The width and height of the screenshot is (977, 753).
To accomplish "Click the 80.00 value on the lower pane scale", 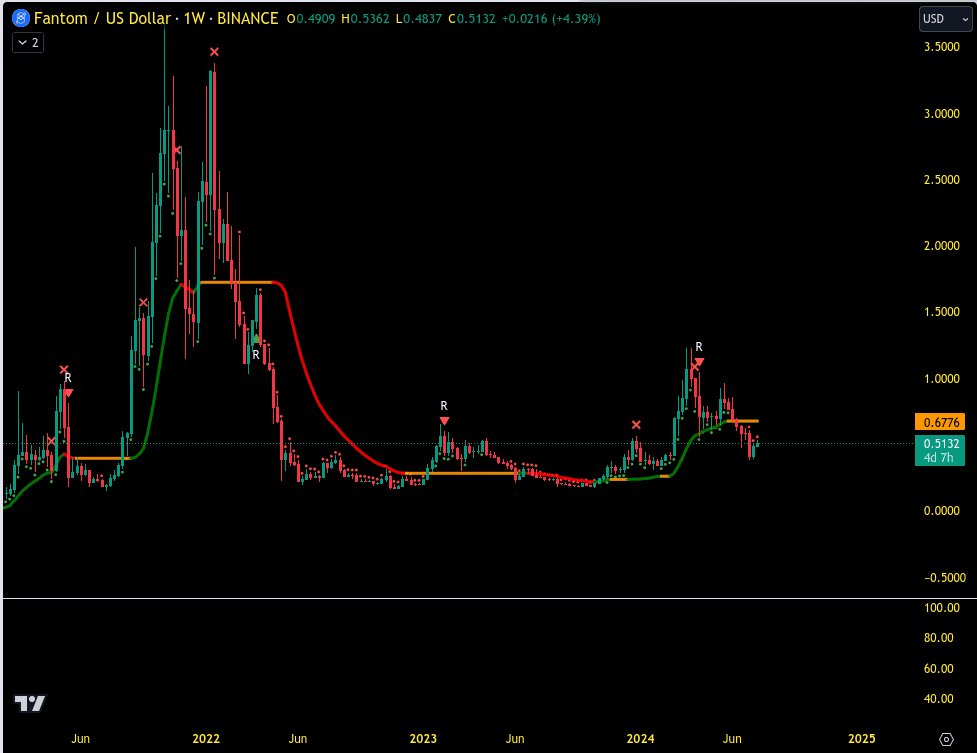I will point(938,638).
